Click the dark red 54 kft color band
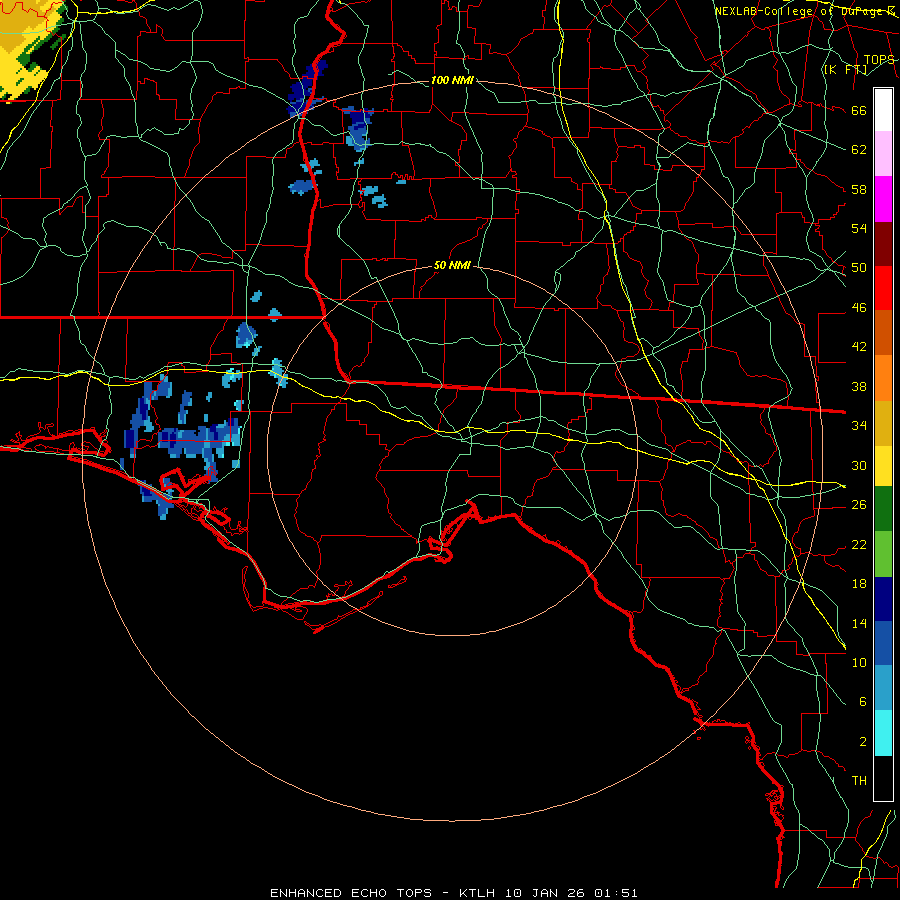 point(883,244)
